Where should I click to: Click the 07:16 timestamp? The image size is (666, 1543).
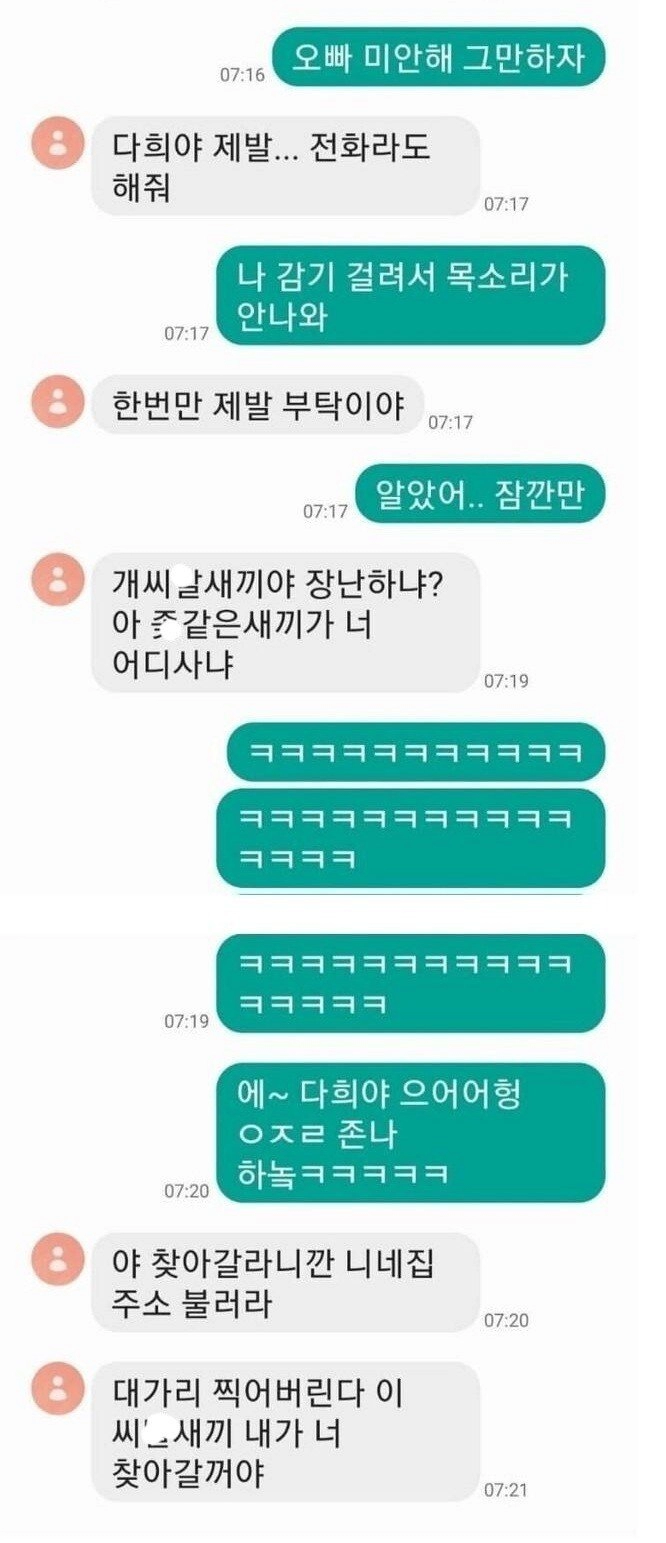click(x=242, y=75)
